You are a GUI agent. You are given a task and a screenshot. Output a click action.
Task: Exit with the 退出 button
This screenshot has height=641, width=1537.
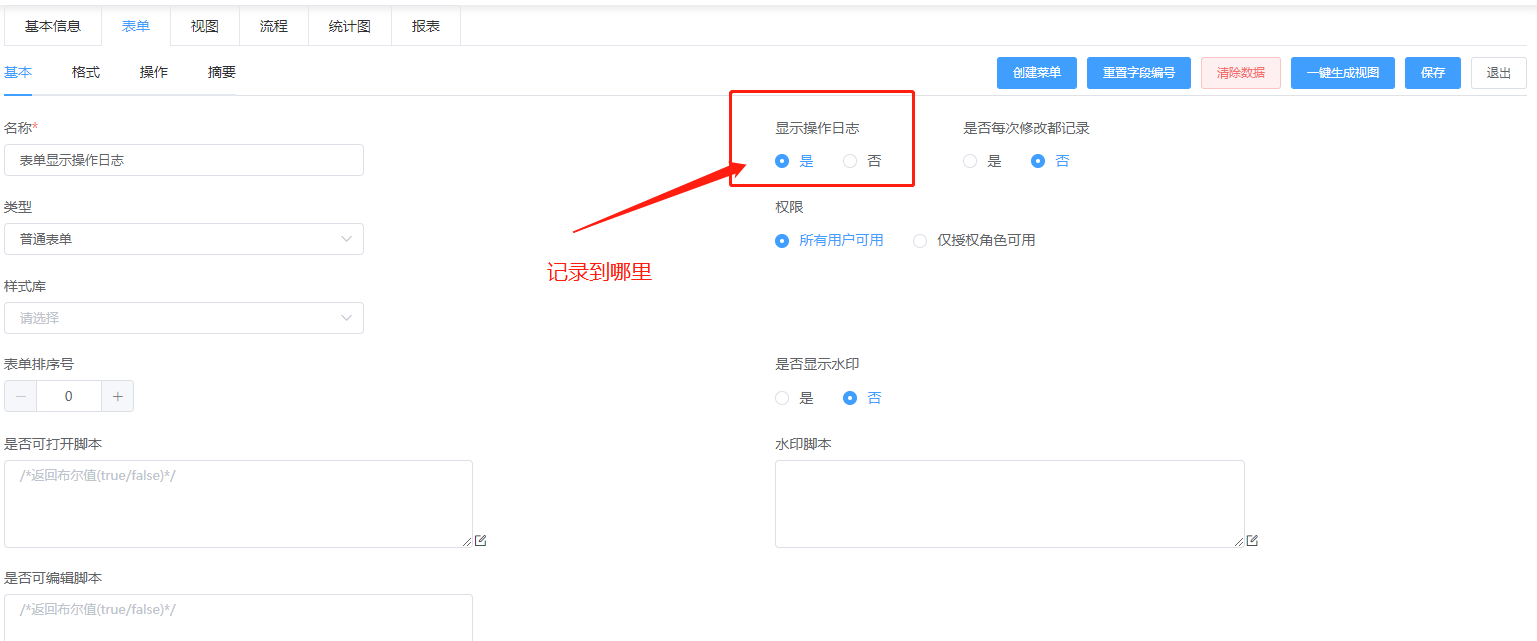coord(1499,73)
